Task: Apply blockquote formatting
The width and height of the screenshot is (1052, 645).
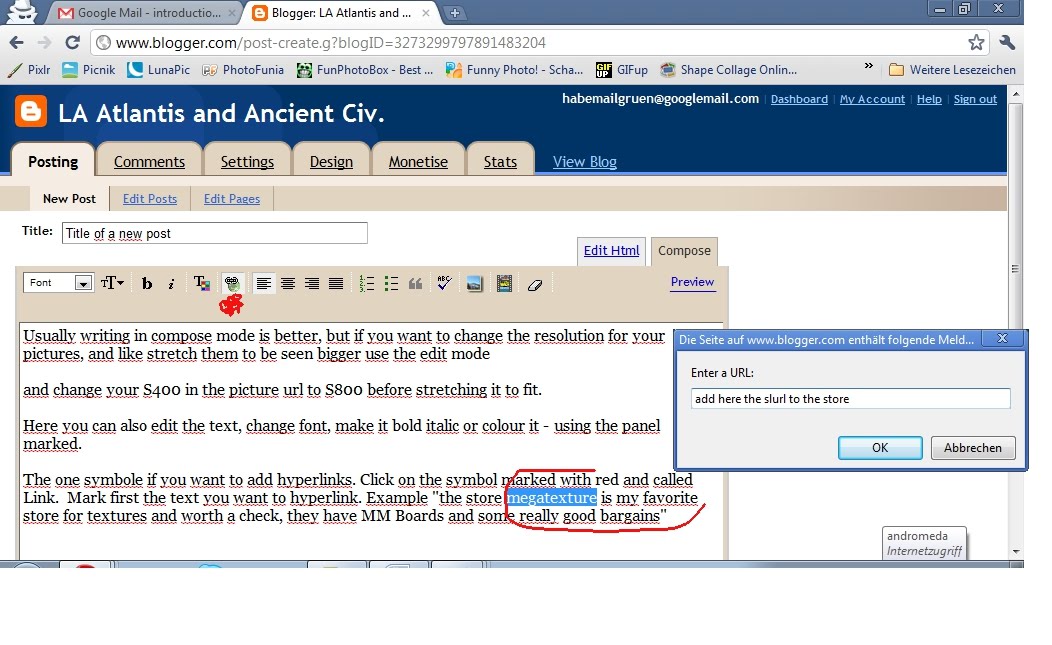Action: click(415, 284)
